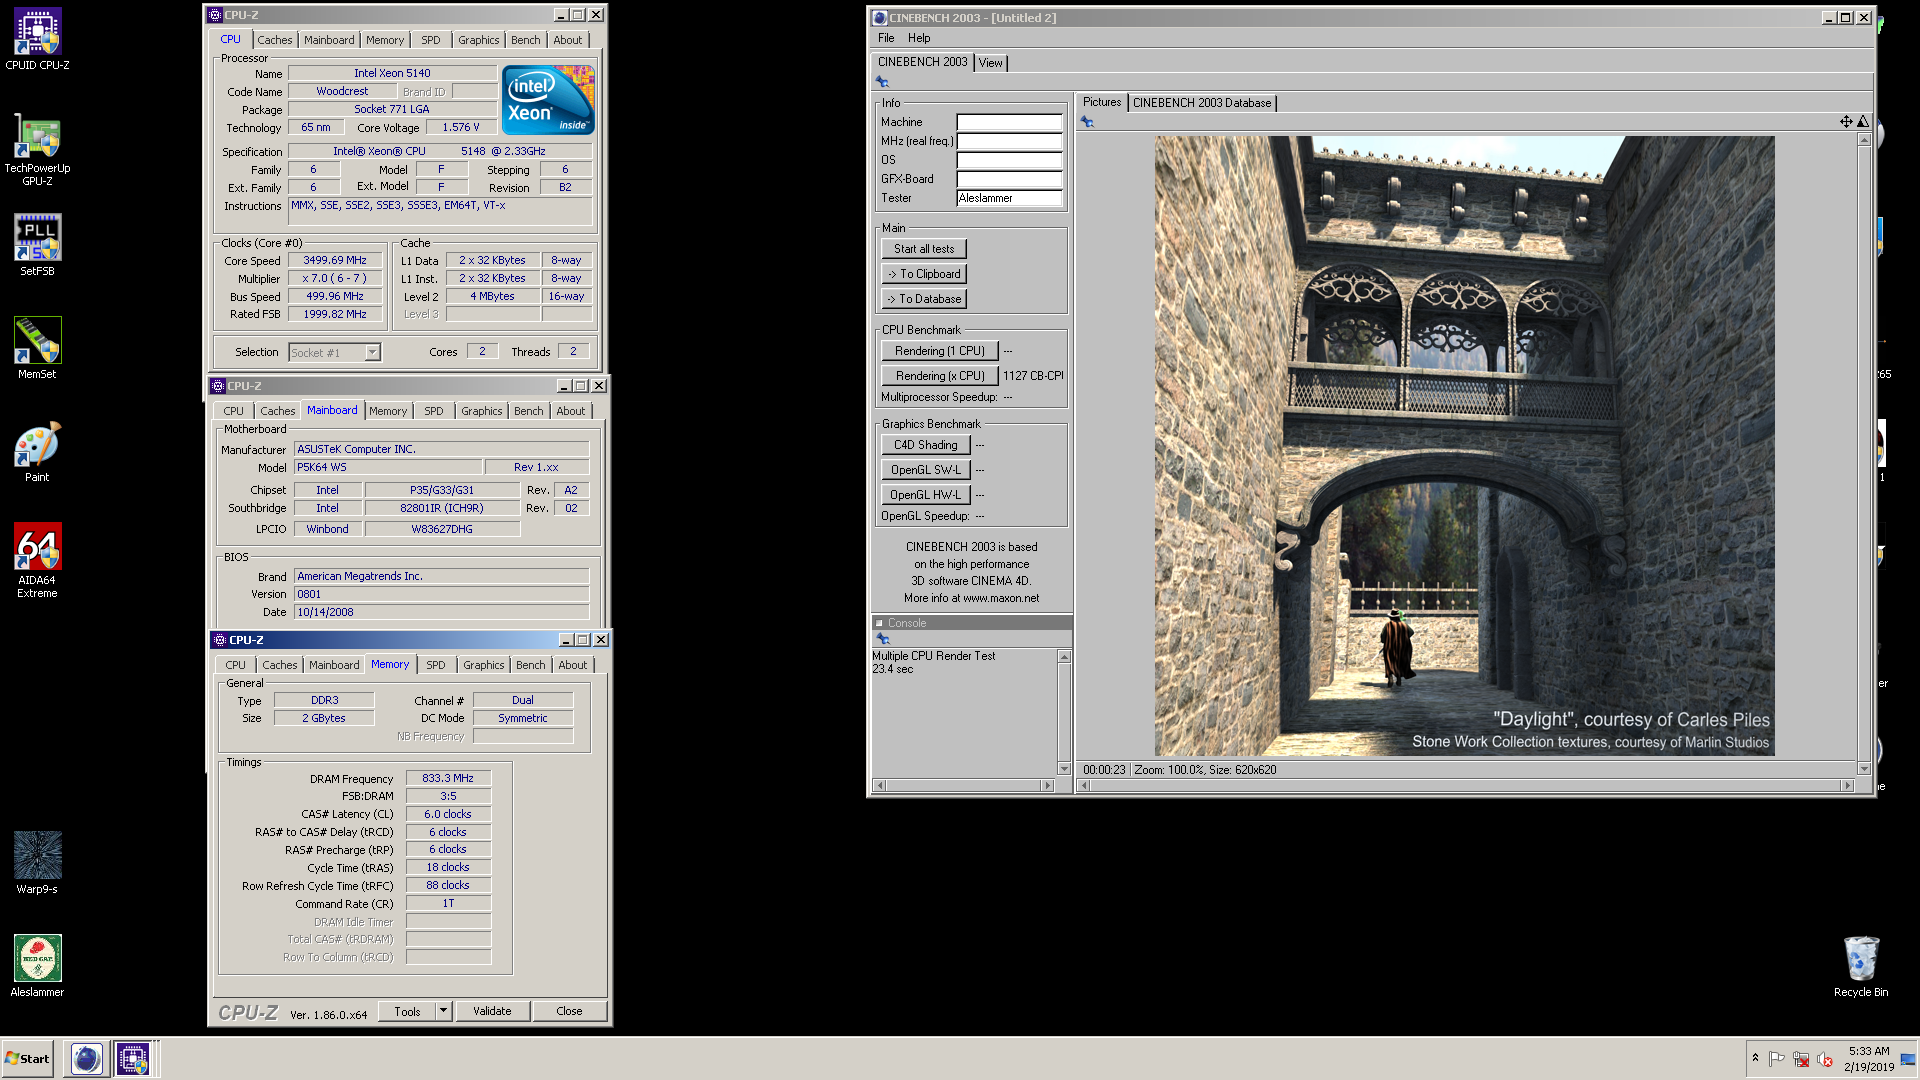This screenshot has width=1920, height=1080.
Task: Click the Start all tests button
Action: point(924,249)
